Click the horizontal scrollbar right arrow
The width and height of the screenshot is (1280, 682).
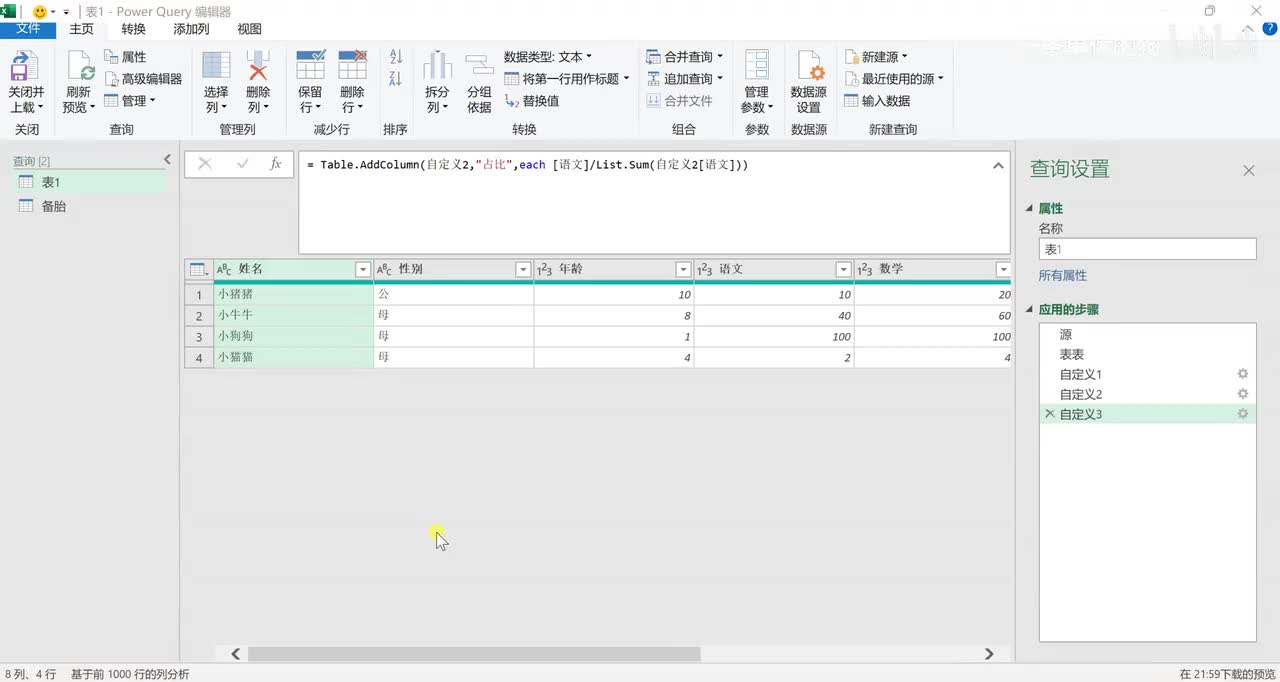(989, 654)
